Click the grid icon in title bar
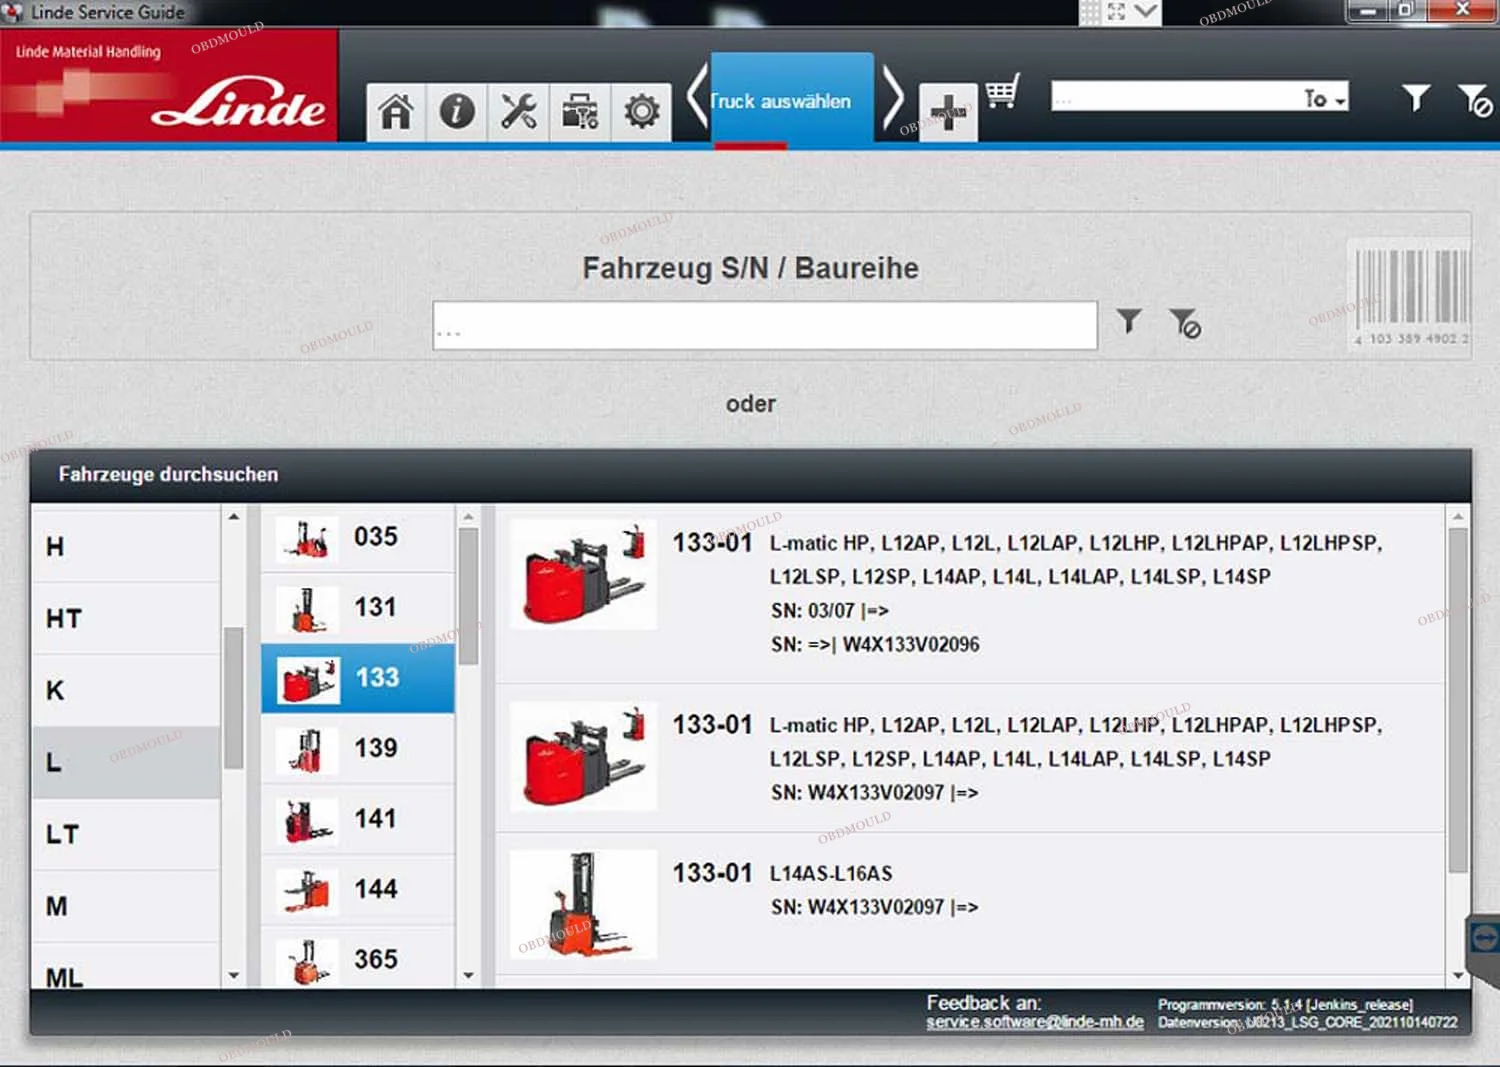This screenshot has height=1067, width=1500. coord(1090,12)
